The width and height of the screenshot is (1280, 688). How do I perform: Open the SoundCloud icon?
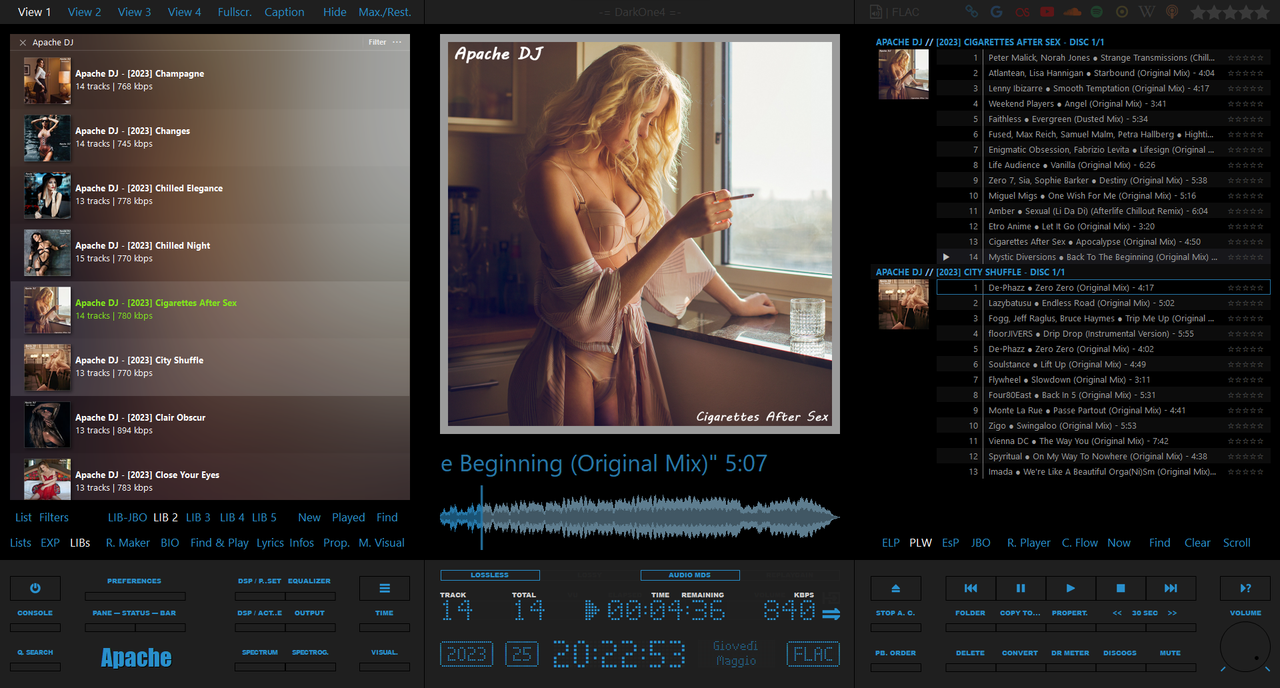click(1072, 12)
